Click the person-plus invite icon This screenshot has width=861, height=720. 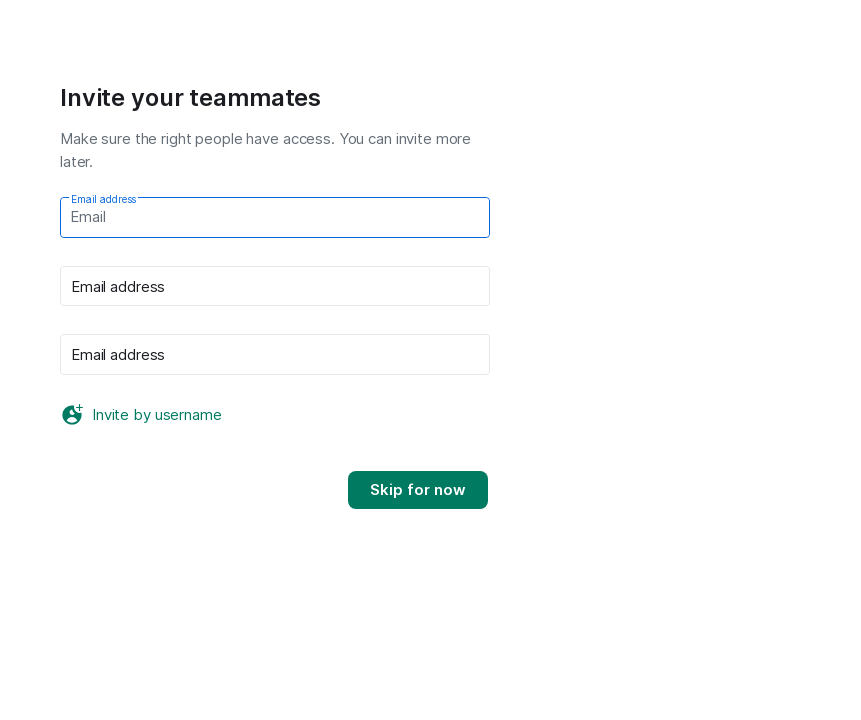[x=72, y=414]
